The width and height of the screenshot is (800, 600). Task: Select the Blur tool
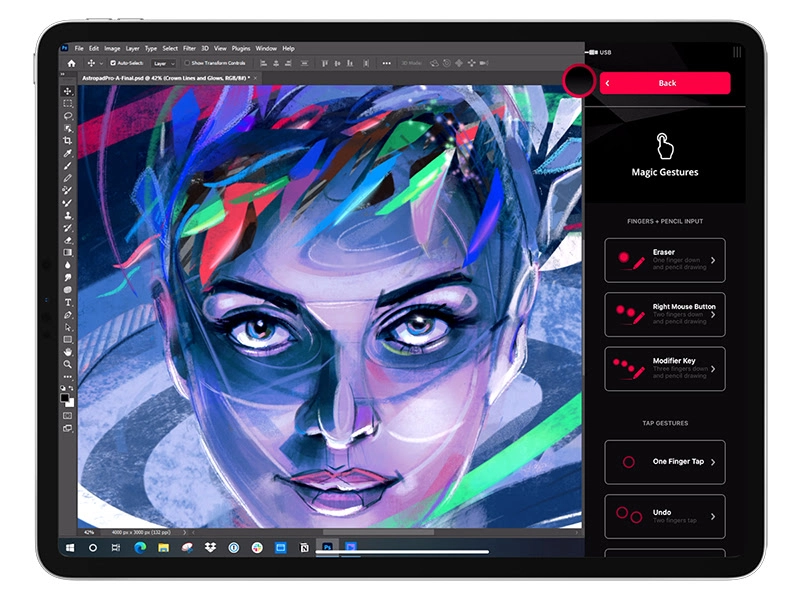coord(67,265)
